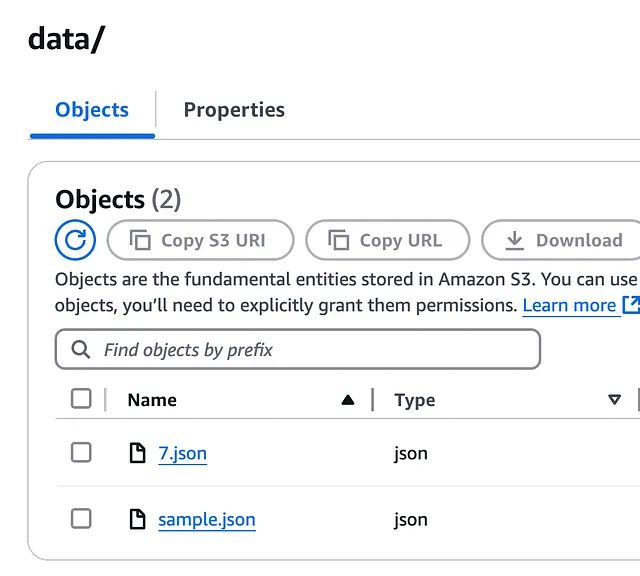
Task: Click the Type column sort arrow
Action: coord(614,400)
